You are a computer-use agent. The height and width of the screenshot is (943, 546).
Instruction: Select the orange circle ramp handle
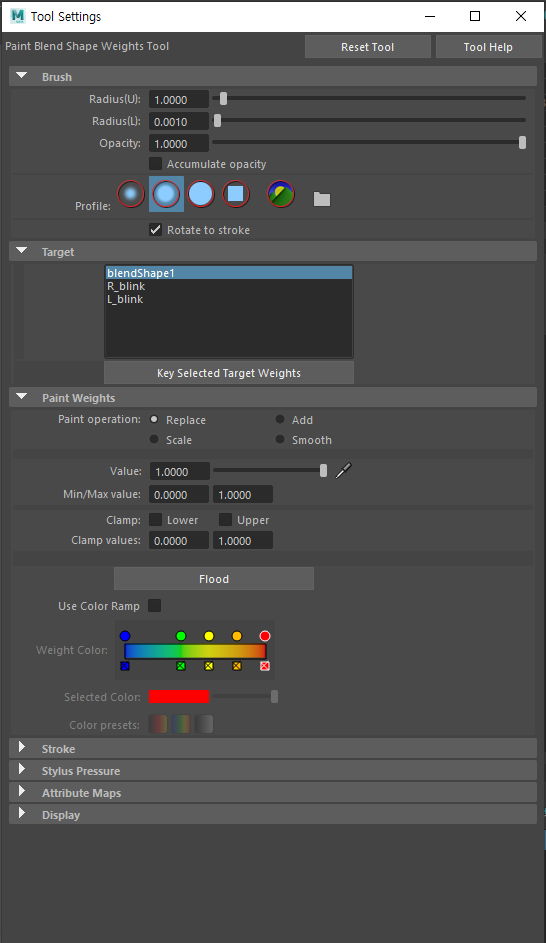click(237, 636)
